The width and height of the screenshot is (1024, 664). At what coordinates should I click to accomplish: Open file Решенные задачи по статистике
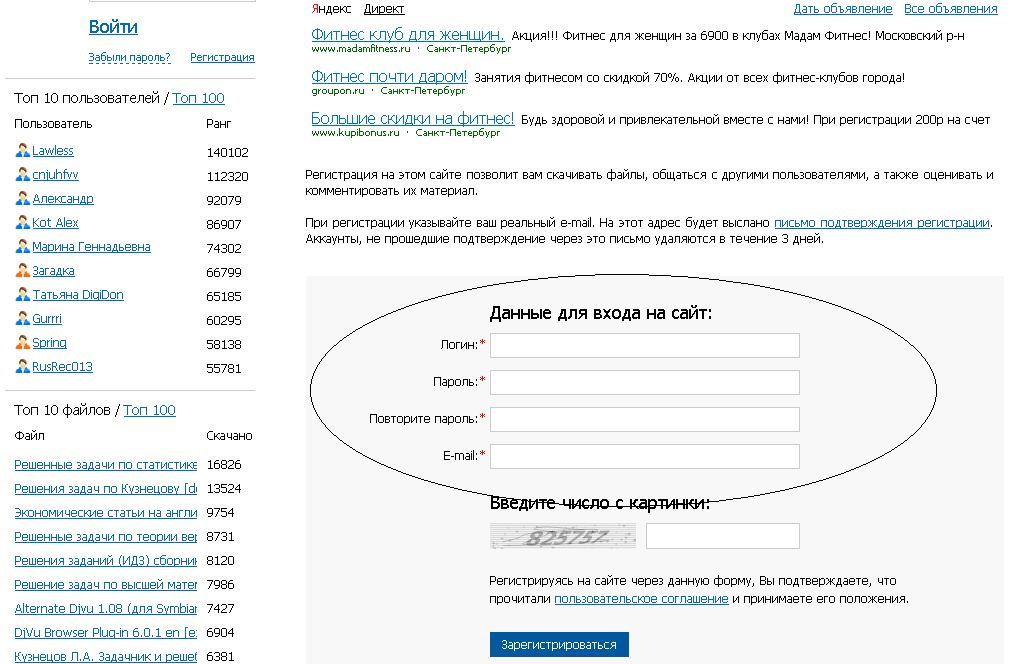(x=106, y=465)
